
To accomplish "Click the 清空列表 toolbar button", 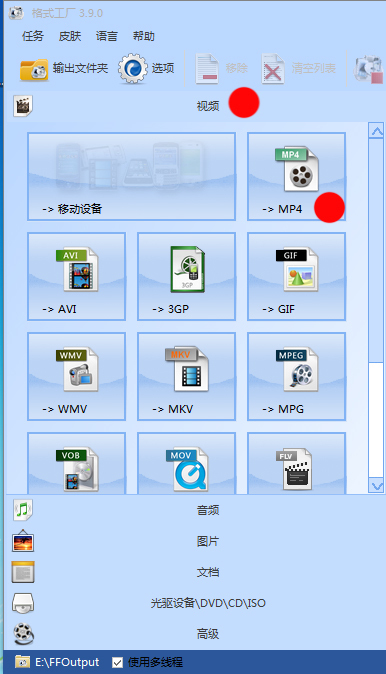I will point(298,68).
